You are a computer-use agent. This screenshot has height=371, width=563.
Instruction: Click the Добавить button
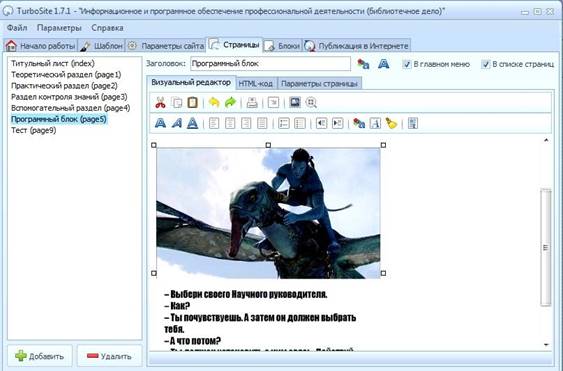[x=40, y=356]
